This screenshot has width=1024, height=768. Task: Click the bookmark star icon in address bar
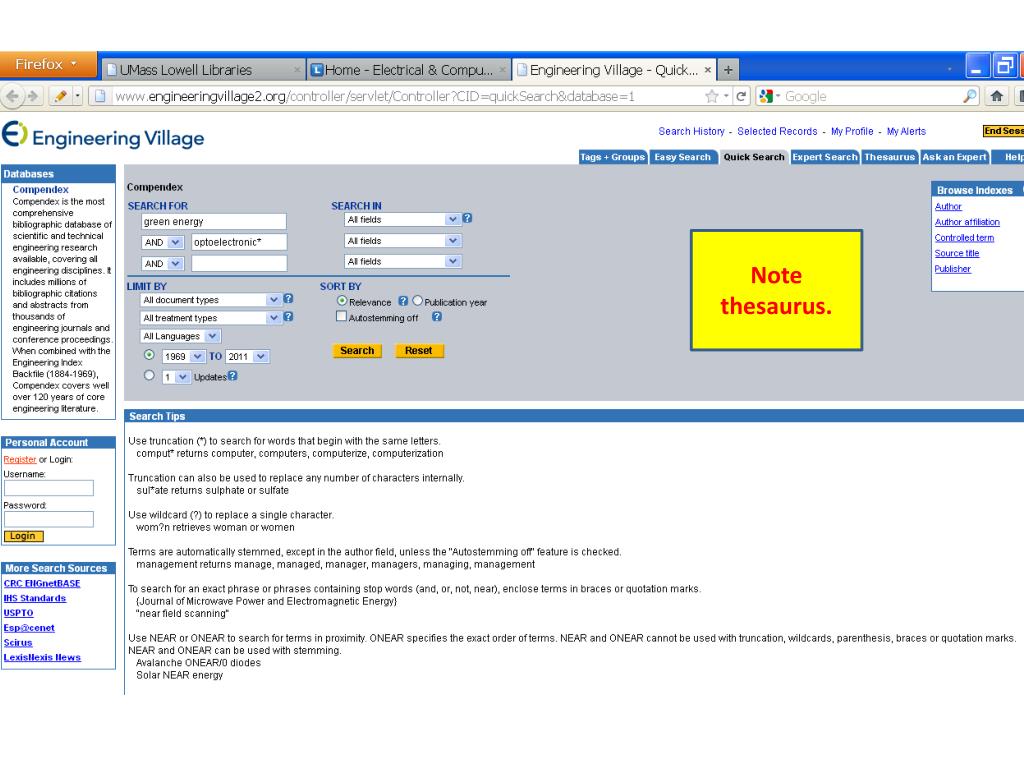712,96
